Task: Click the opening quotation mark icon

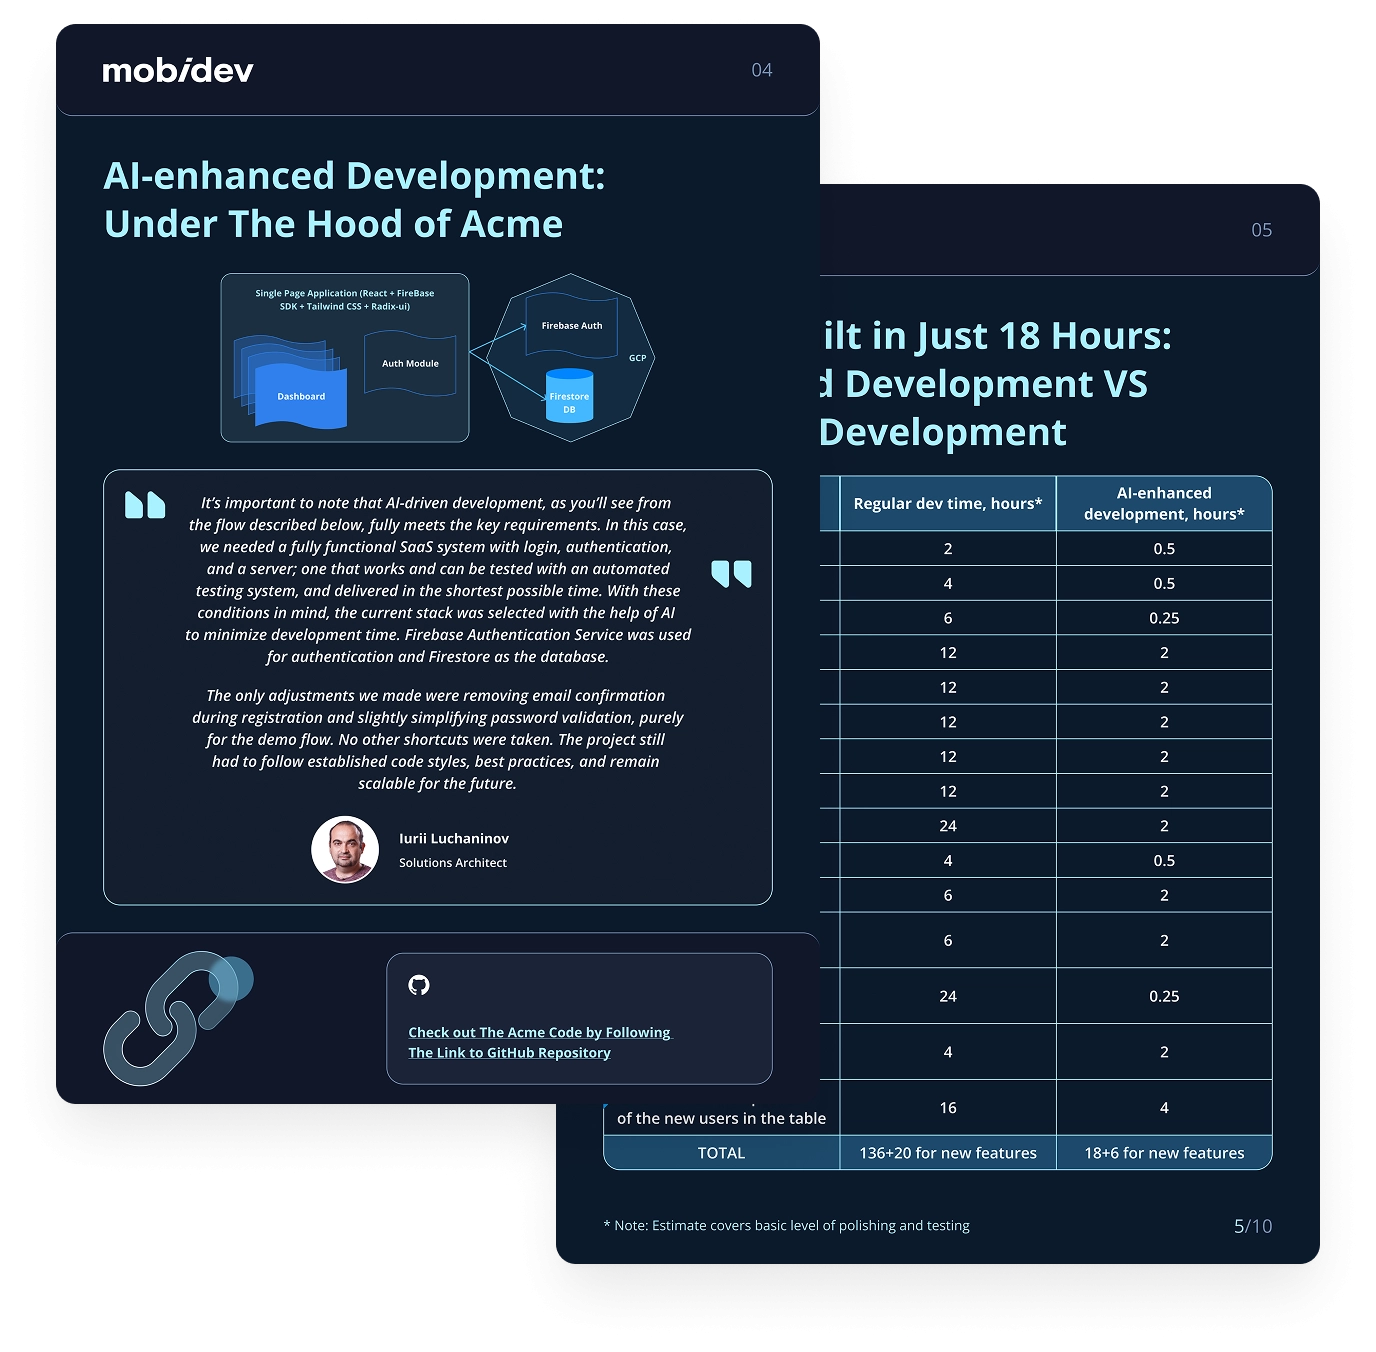Action: coord(145,505)
